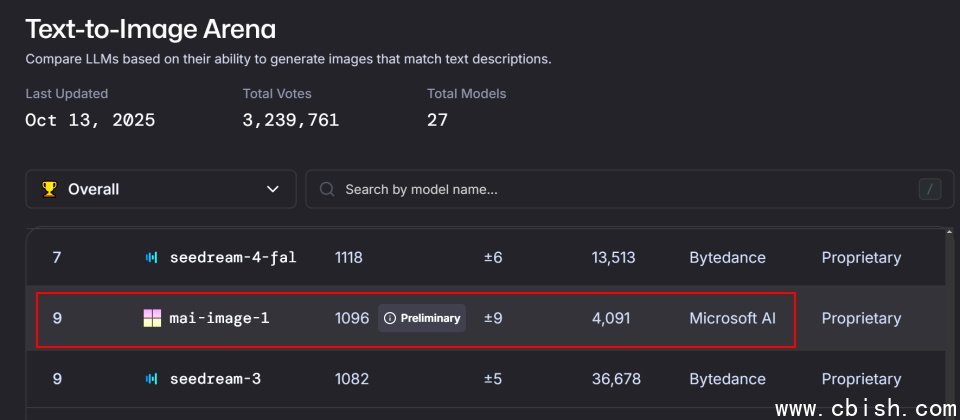Open the Overall category dropdown
960x420 pixels.
160,189
